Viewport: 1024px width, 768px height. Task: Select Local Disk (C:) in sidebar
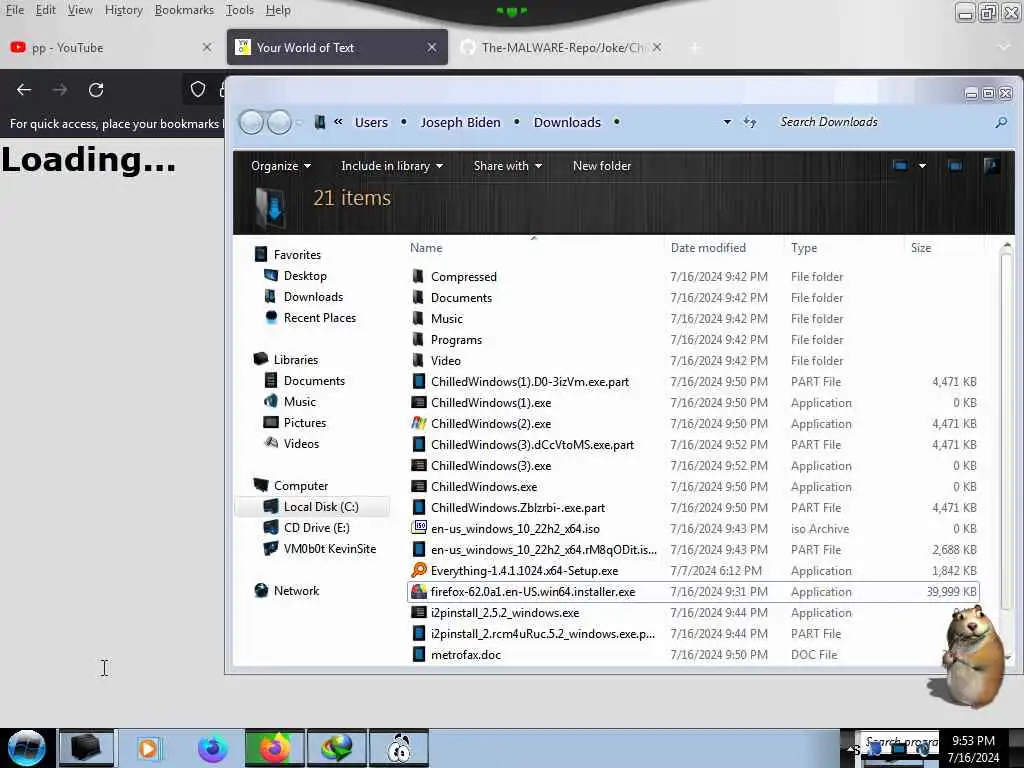coord(312,507)
